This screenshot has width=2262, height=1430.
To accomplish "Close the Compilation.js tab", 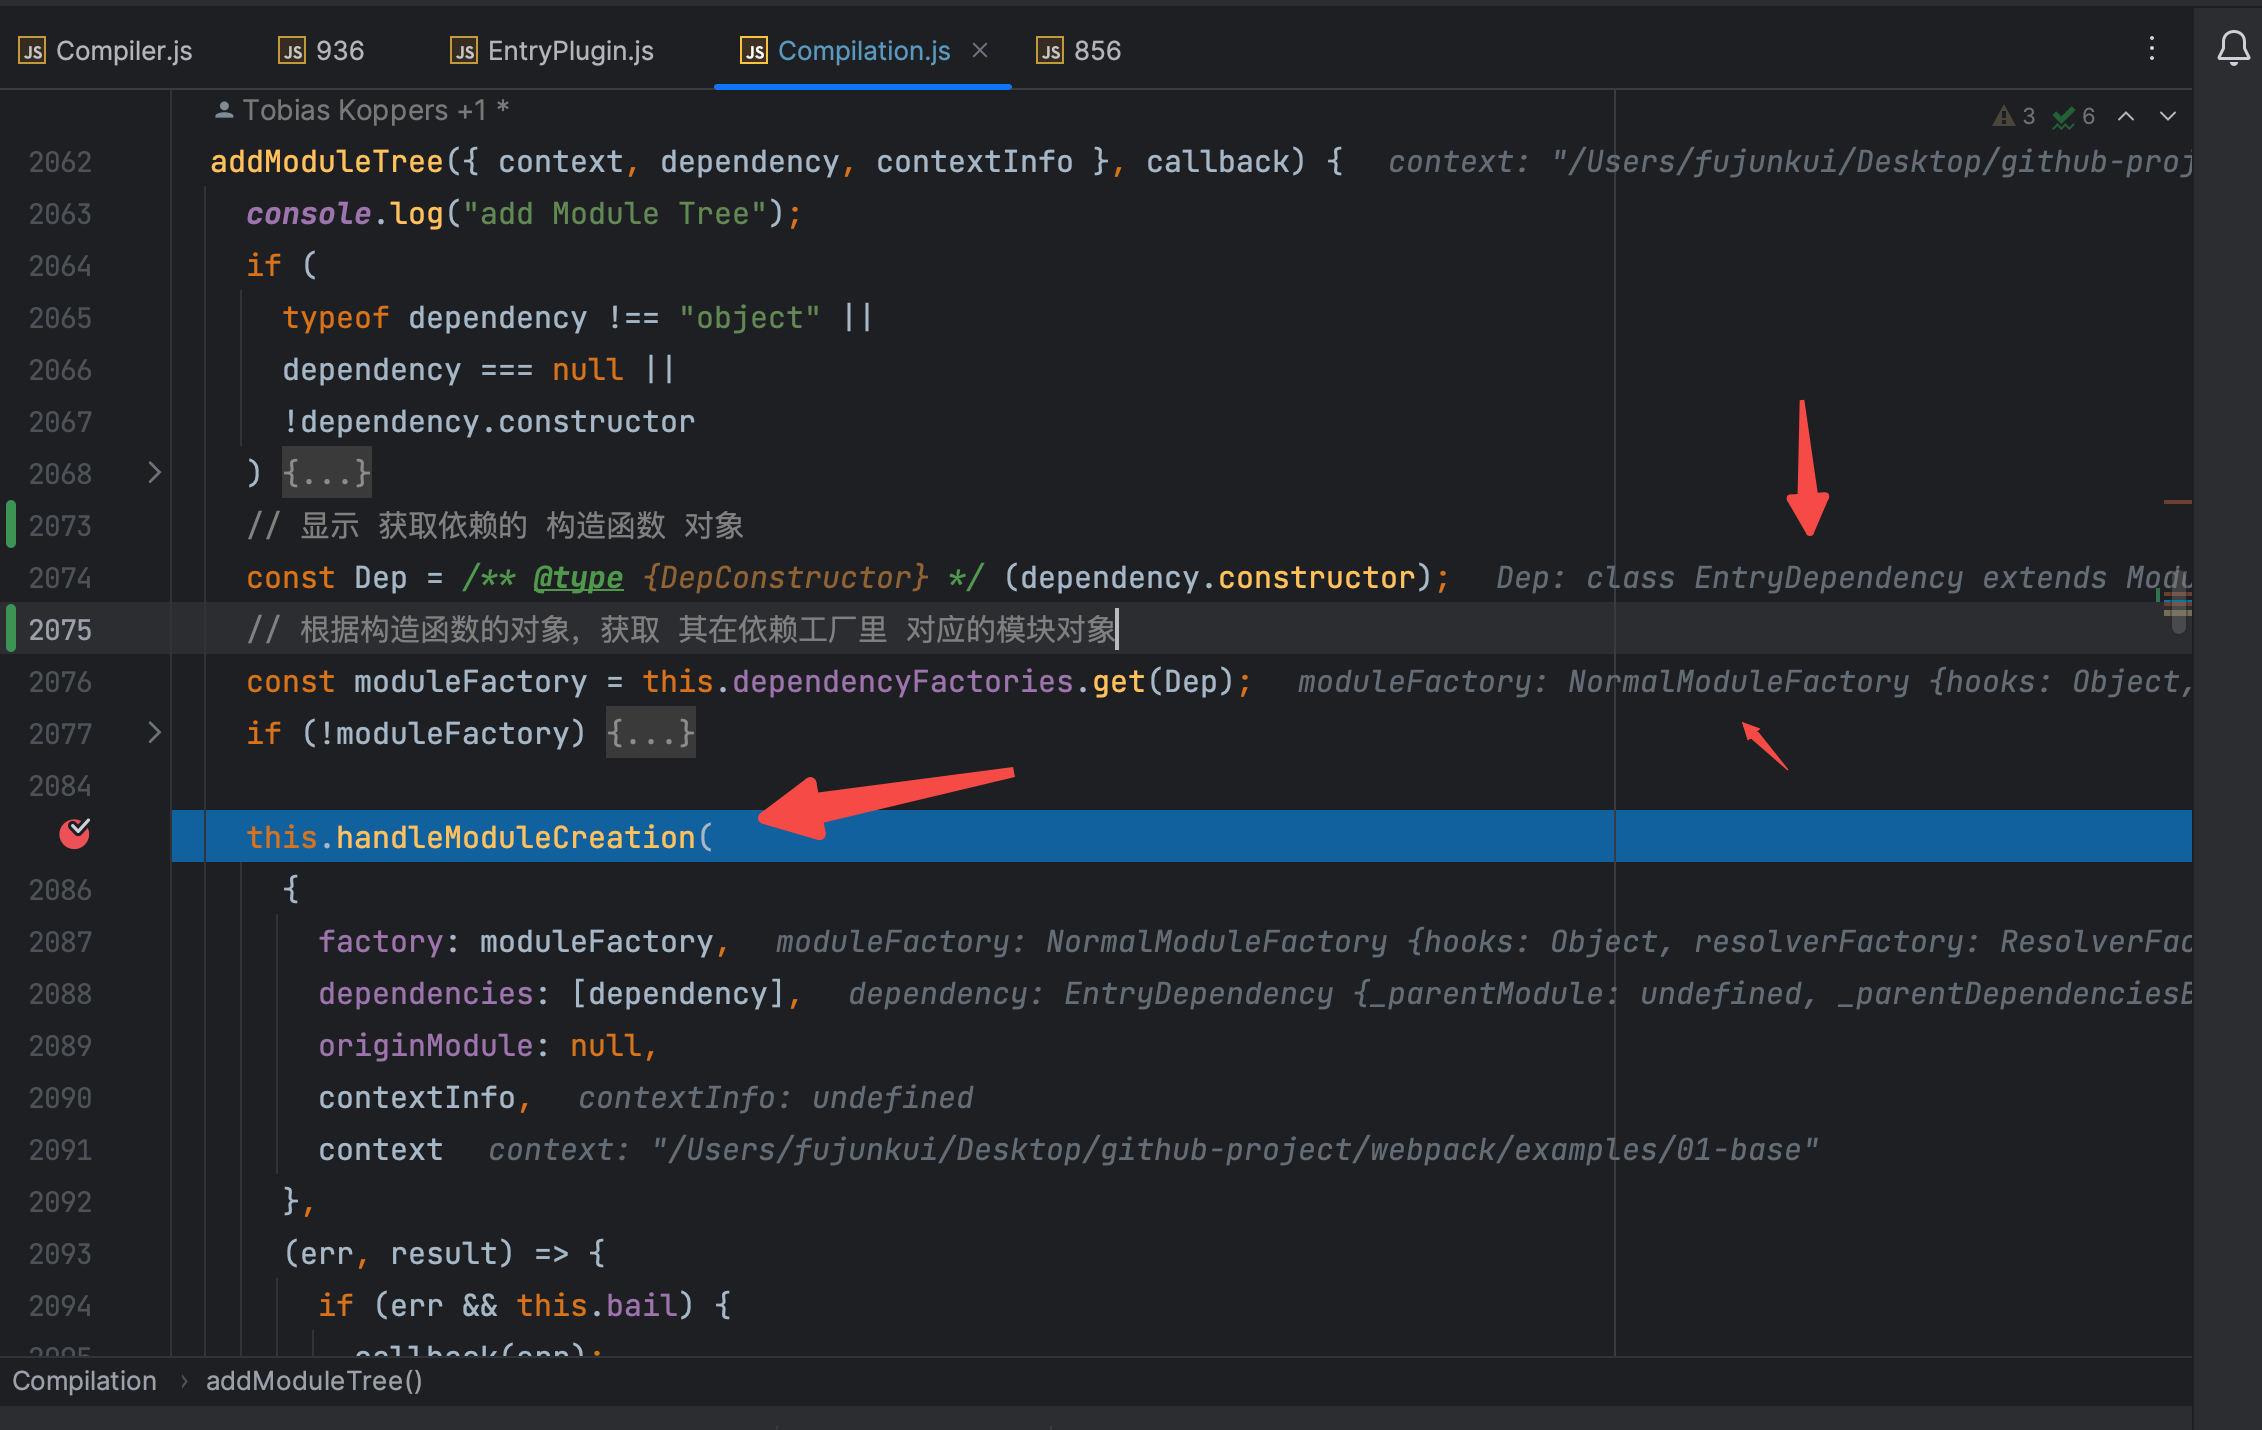I will pos(980,50).
